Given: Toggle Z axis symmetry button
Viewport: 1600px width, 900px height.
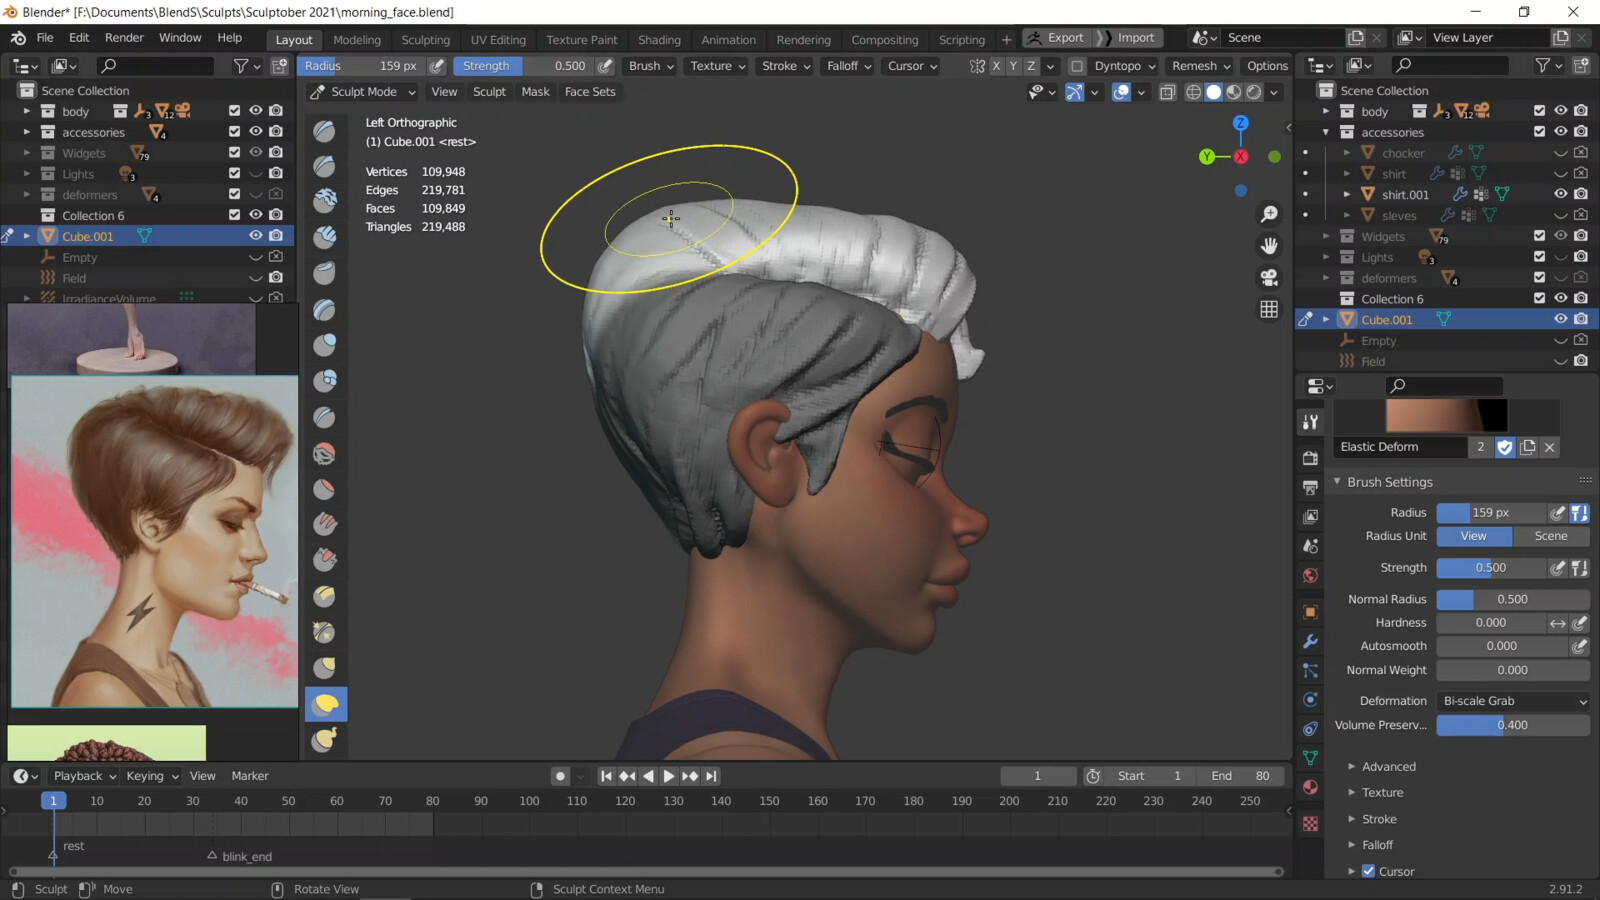Looking at the screenshot, I should pos(1031,66).
